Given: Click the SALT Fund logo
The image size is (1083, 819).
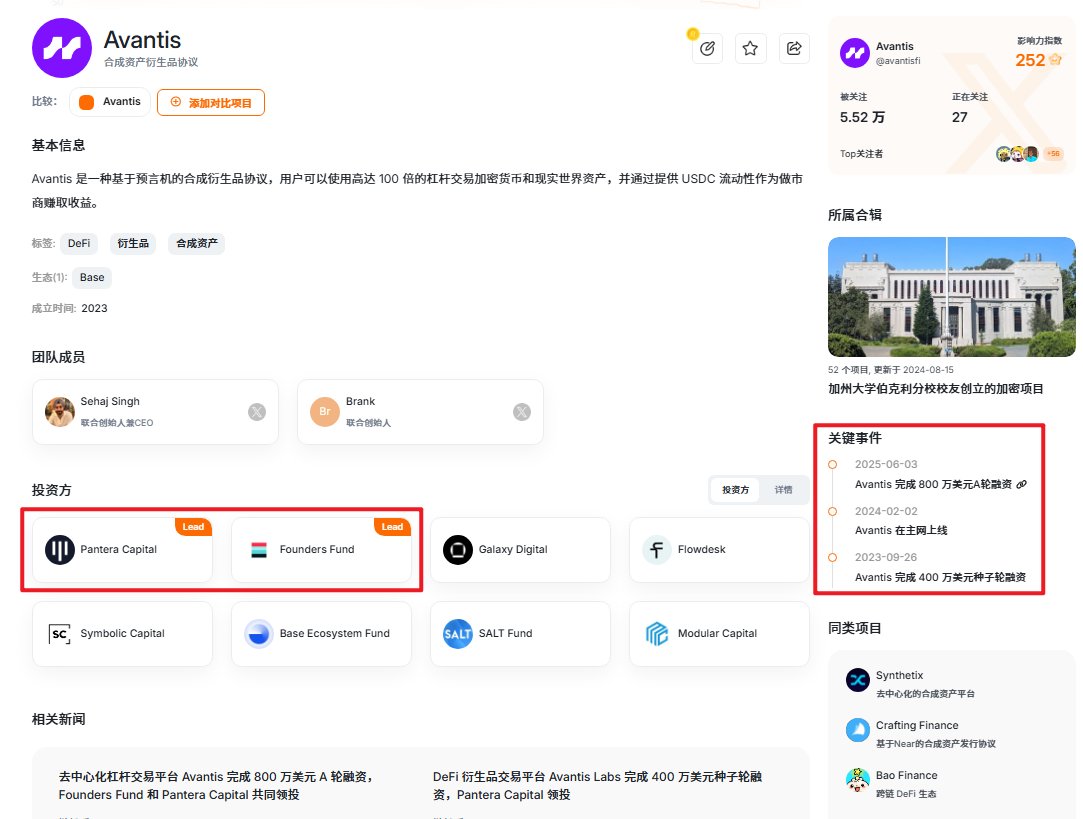Looking at the screenshot, I should (x=457, y=633).
